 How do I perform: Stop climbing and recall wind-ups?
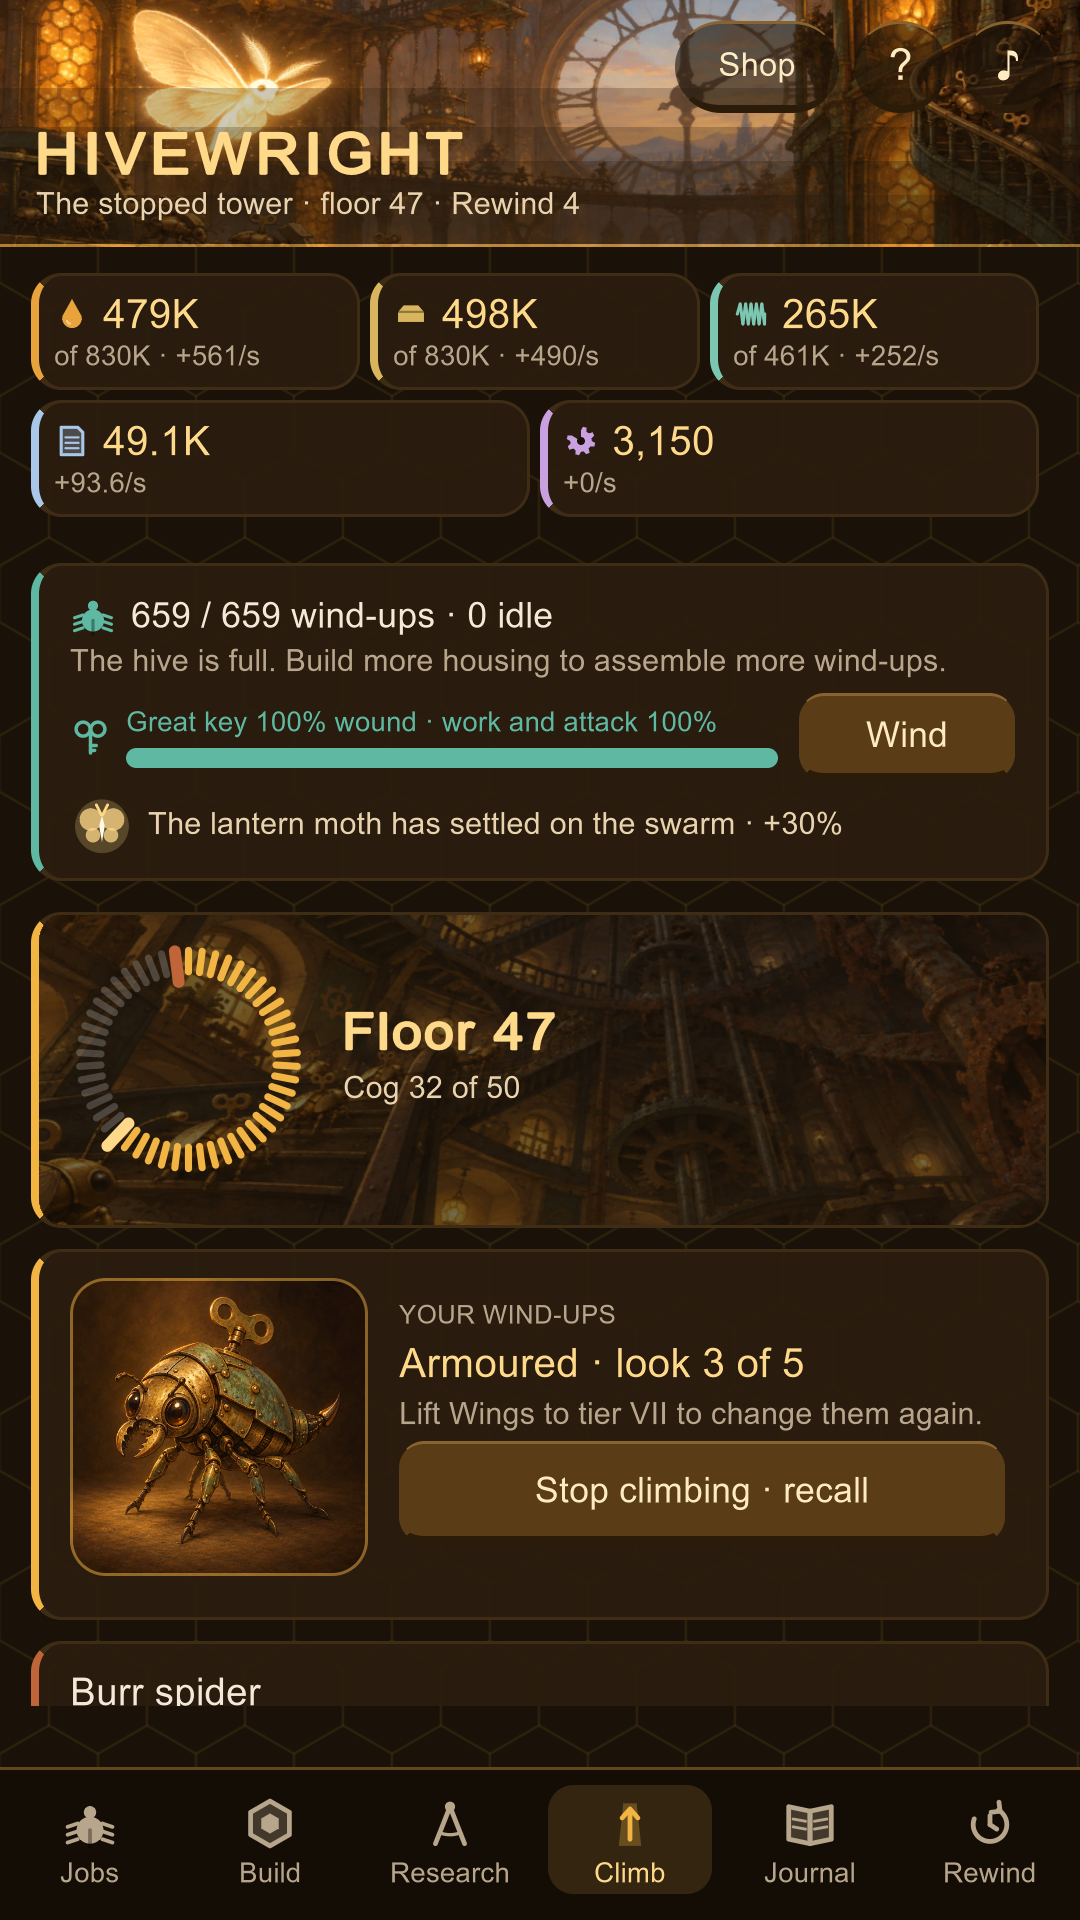[702, 1490]
